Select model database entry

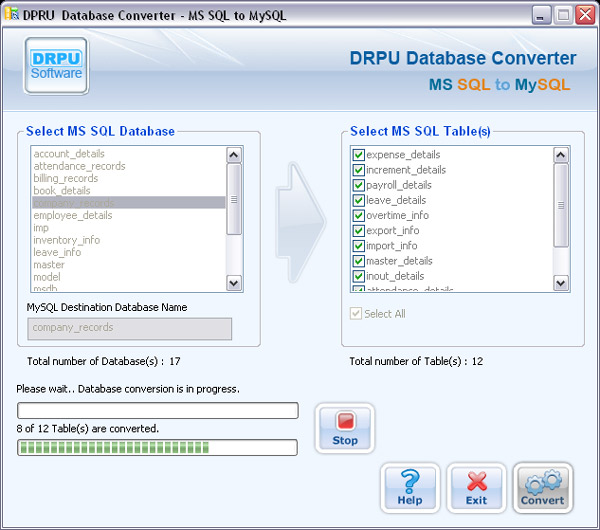coord(129,276)
